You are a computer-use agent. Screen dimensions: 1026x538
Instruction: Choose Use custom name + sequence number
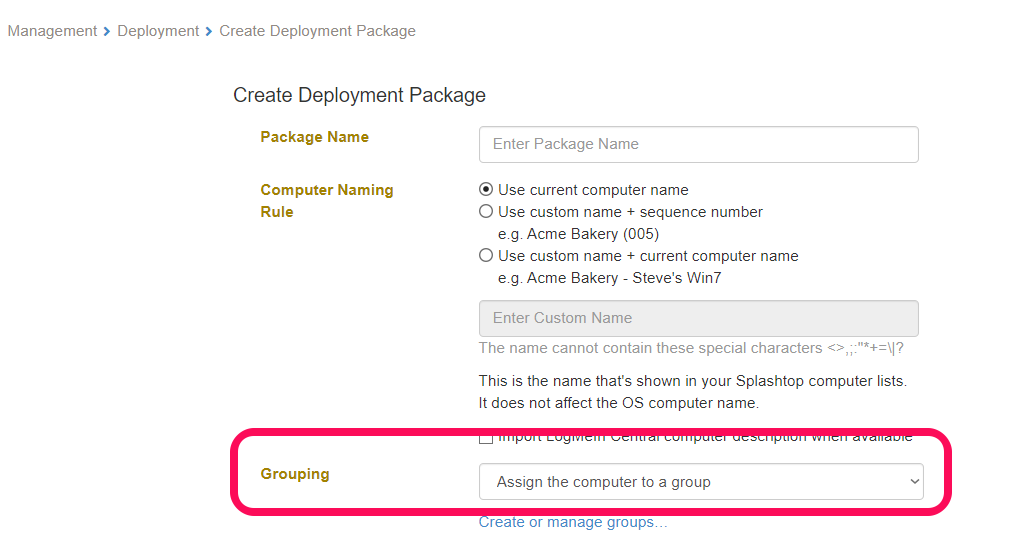486,212
